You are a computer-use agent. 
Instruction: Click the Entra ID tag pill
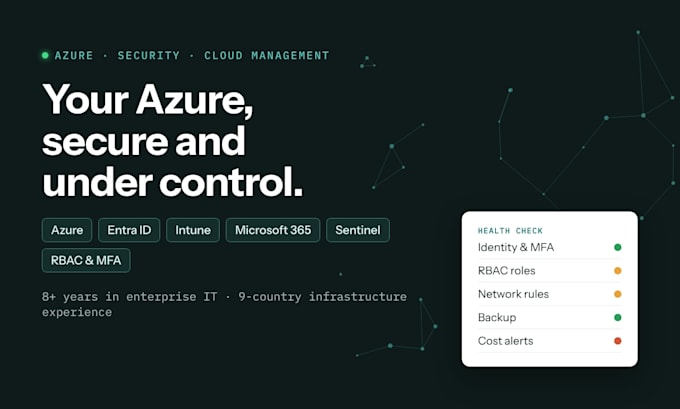click(x=129, y=230)
